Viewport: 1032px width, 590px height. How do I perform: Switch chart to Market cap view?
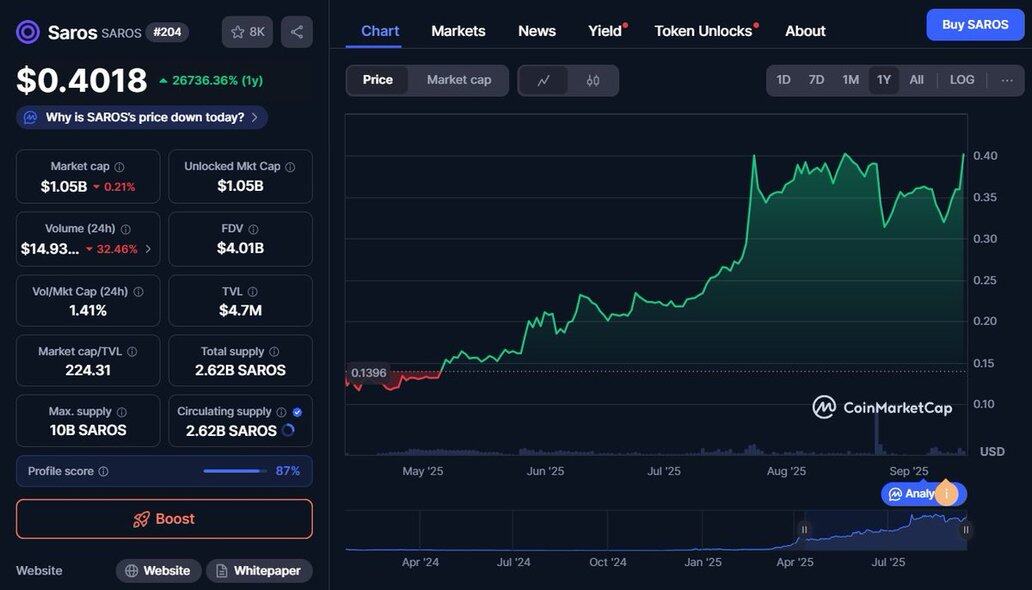click(x=459, y=80)
